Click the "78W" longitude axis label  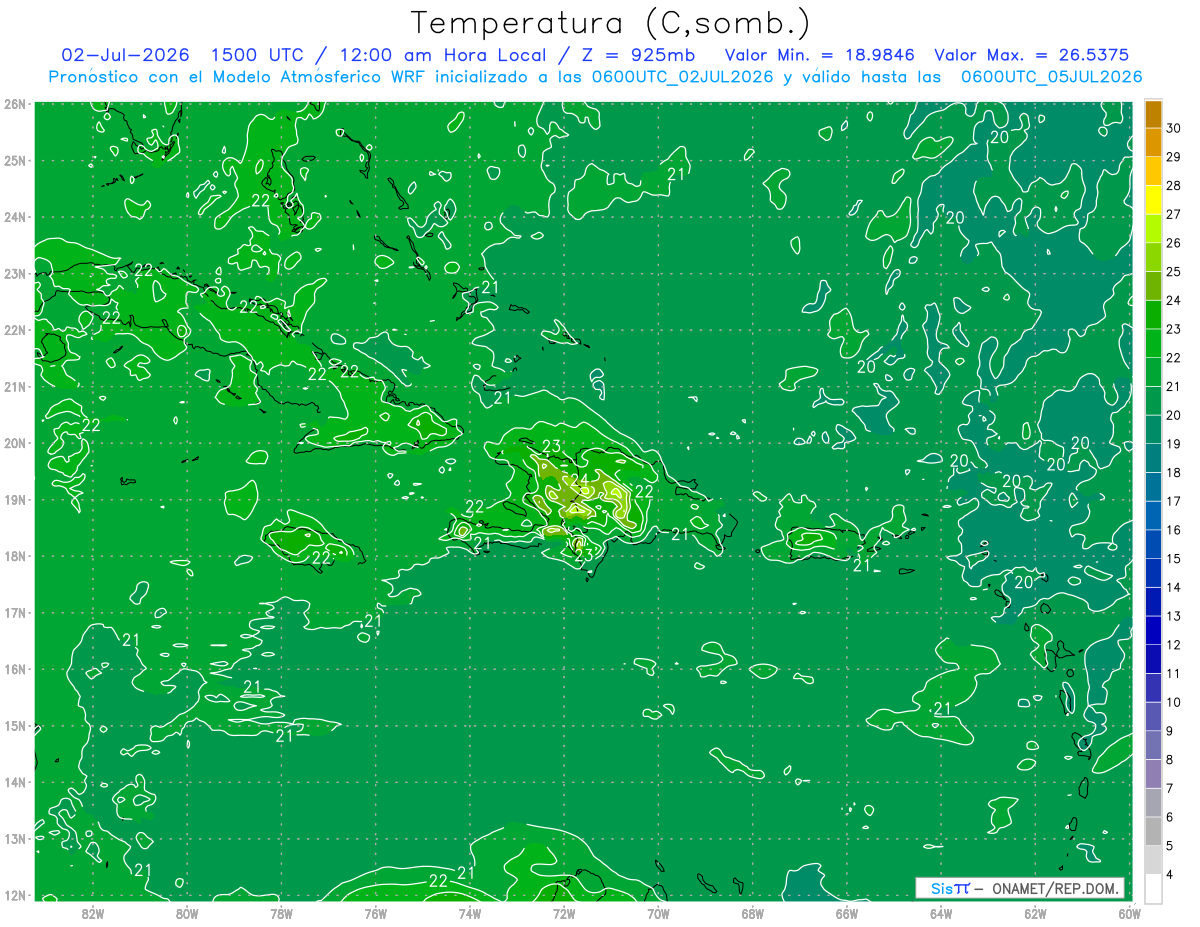tap(281, 913)
